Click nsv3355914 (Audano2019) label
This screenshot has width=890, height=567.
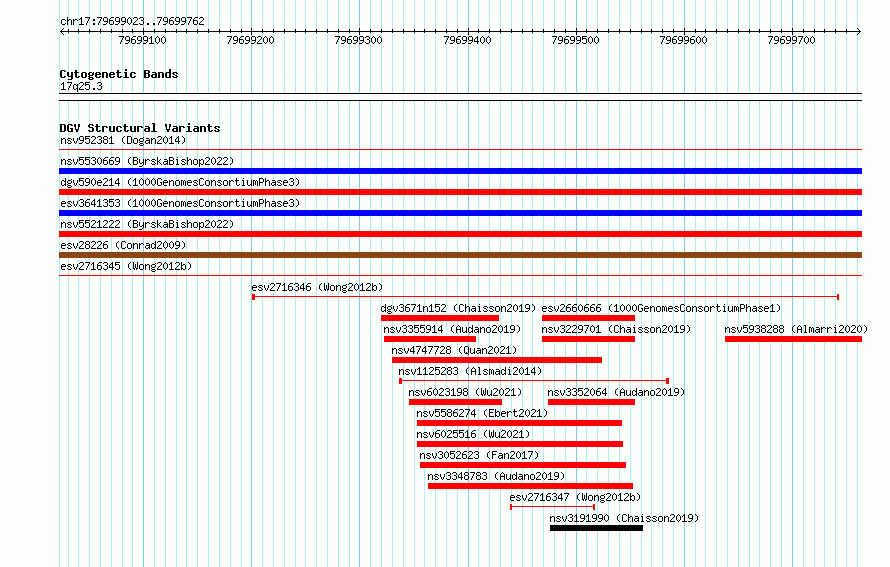(x=452, y=329)
